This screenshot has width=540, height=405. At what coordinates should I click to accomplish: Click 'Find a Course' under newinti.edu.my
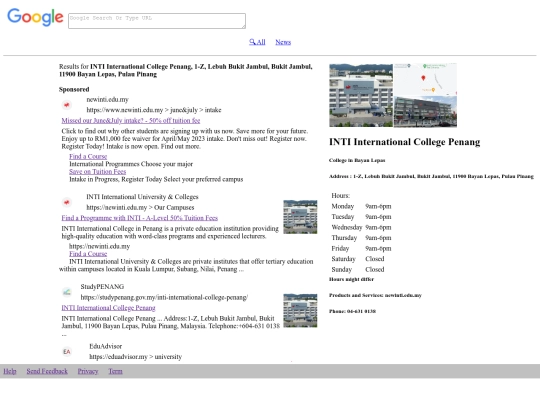coord(88,254)
